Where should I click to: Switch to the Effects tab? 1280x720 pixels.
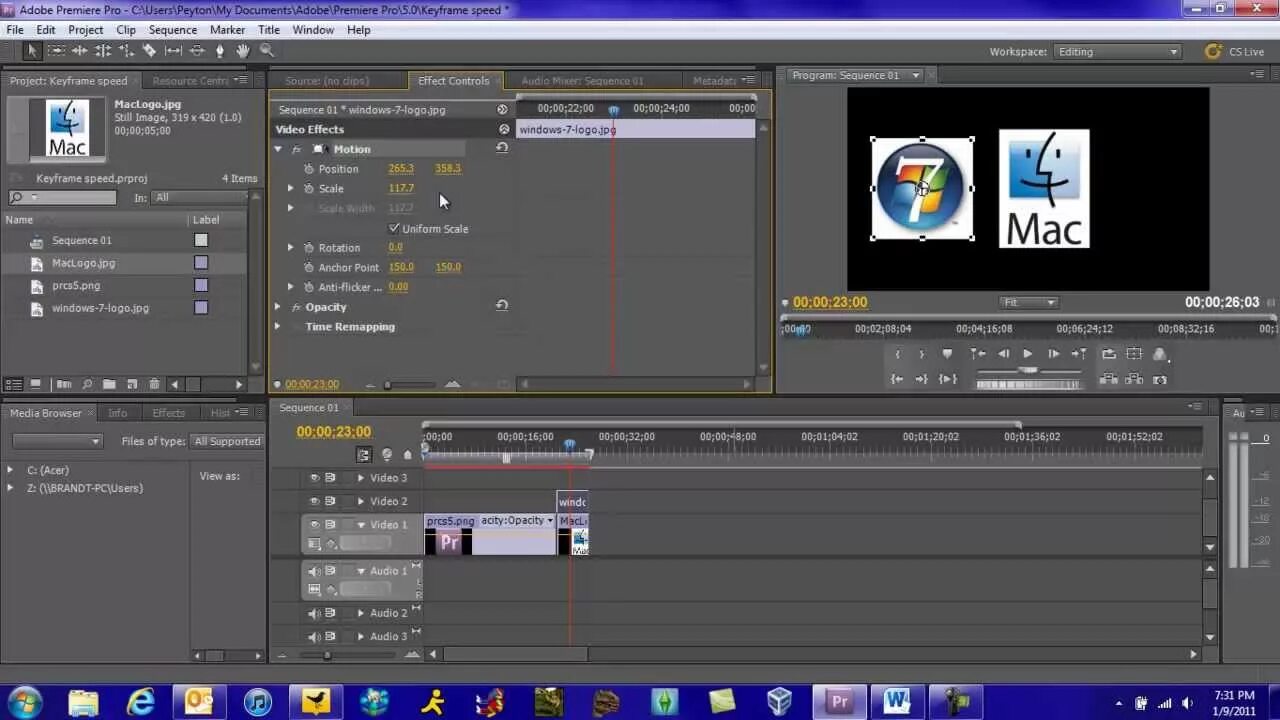point(168,413)
